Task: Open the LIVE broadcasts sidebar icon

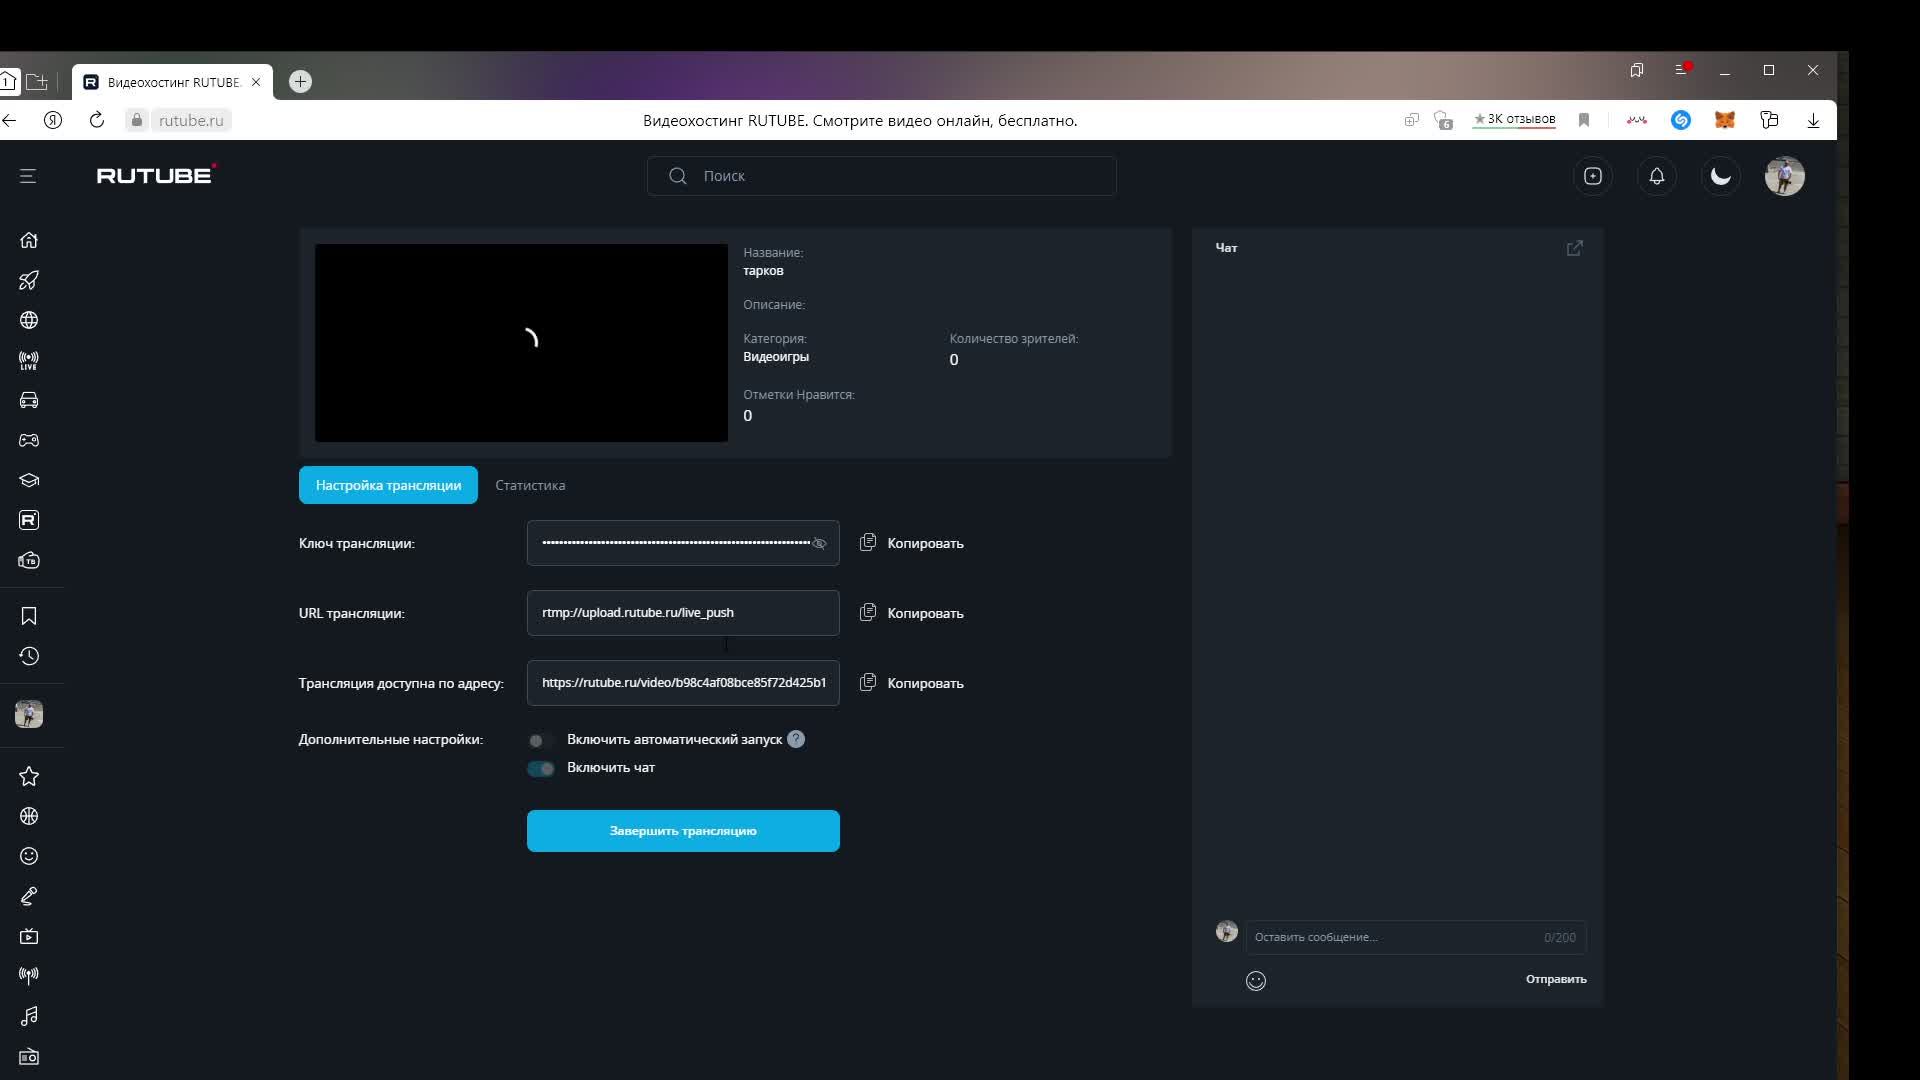Action: (29, 360)
